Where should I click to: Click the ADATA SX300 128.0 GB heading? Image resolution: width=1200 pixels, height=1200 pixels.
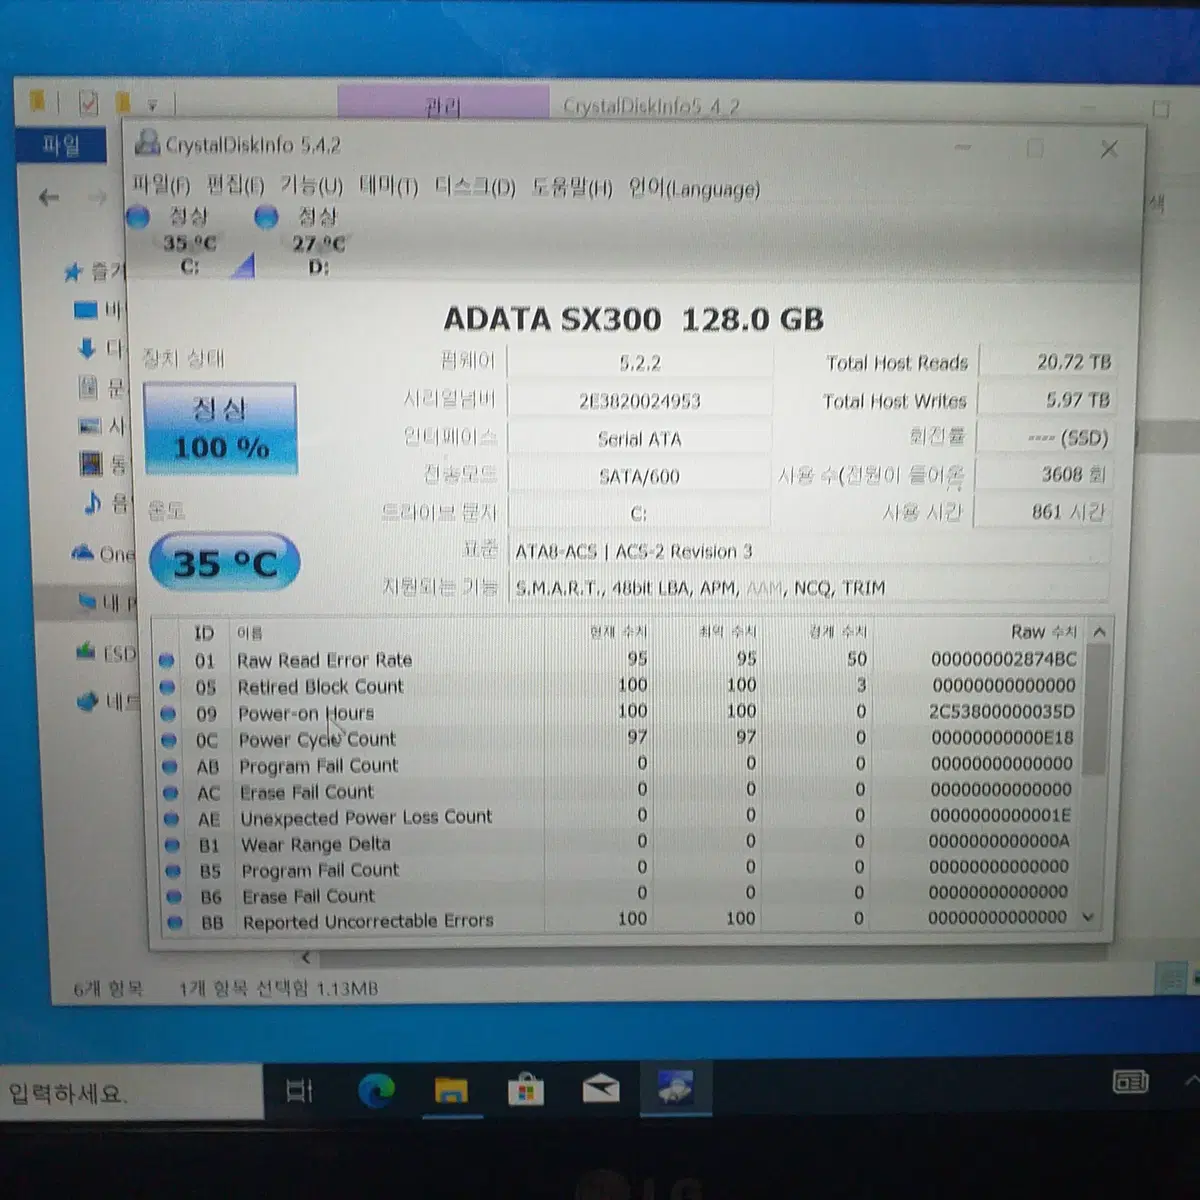[633, 319]
